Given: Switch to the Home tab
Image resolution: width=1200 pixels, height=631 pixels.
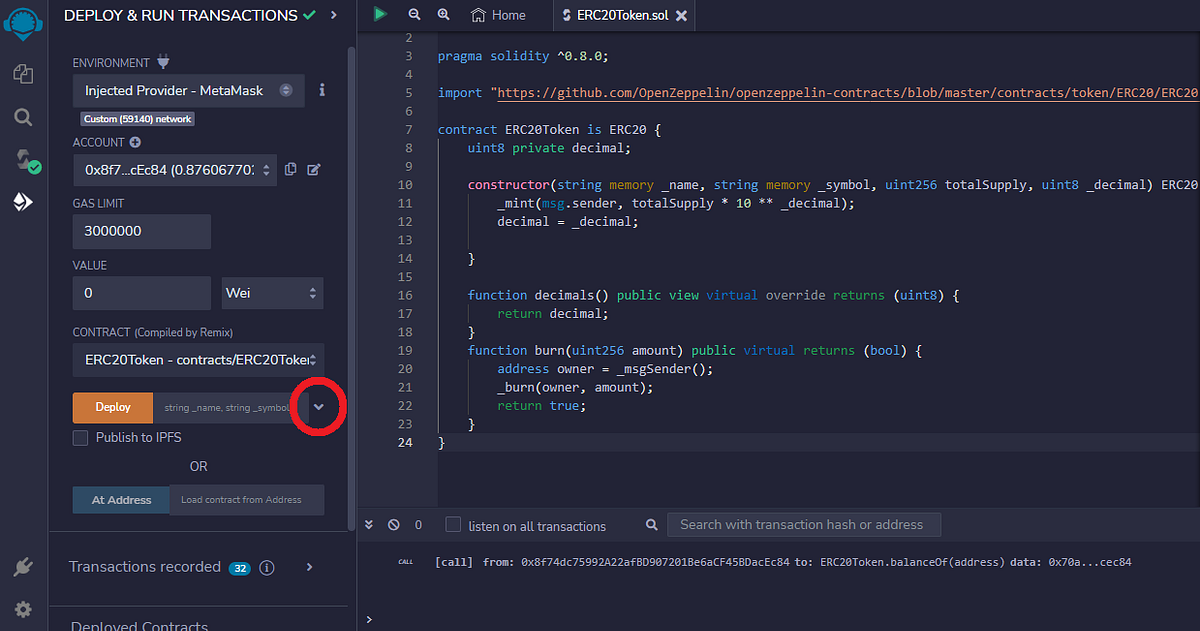Looking at the screenshot, I should click(x=498, y=15).
